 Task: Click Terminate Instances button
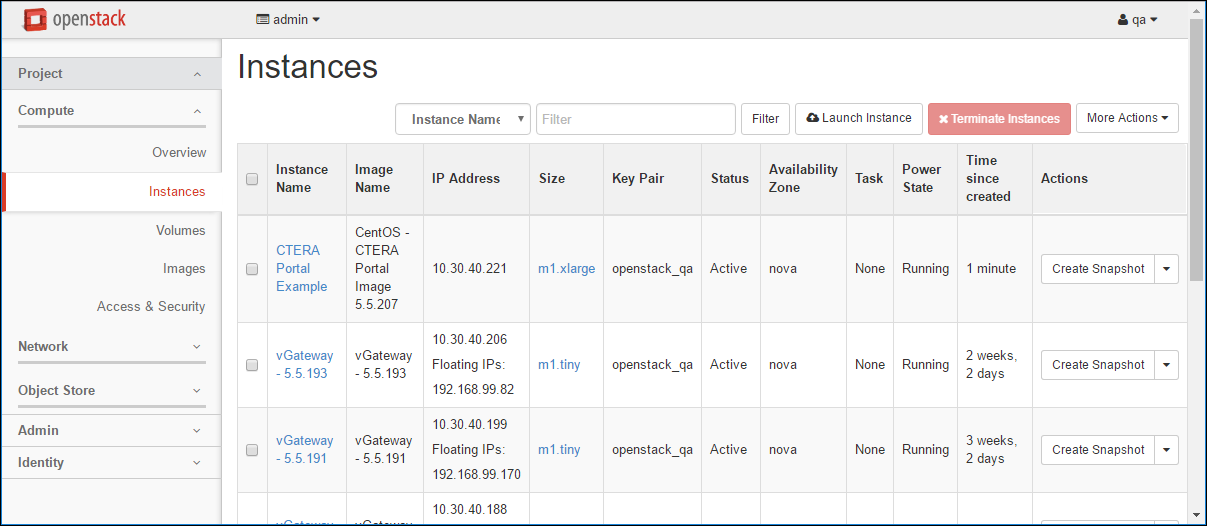[999, 119]
